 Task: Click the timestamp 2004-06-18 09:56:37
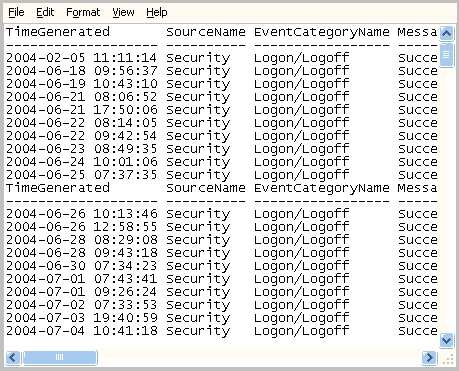81,71
